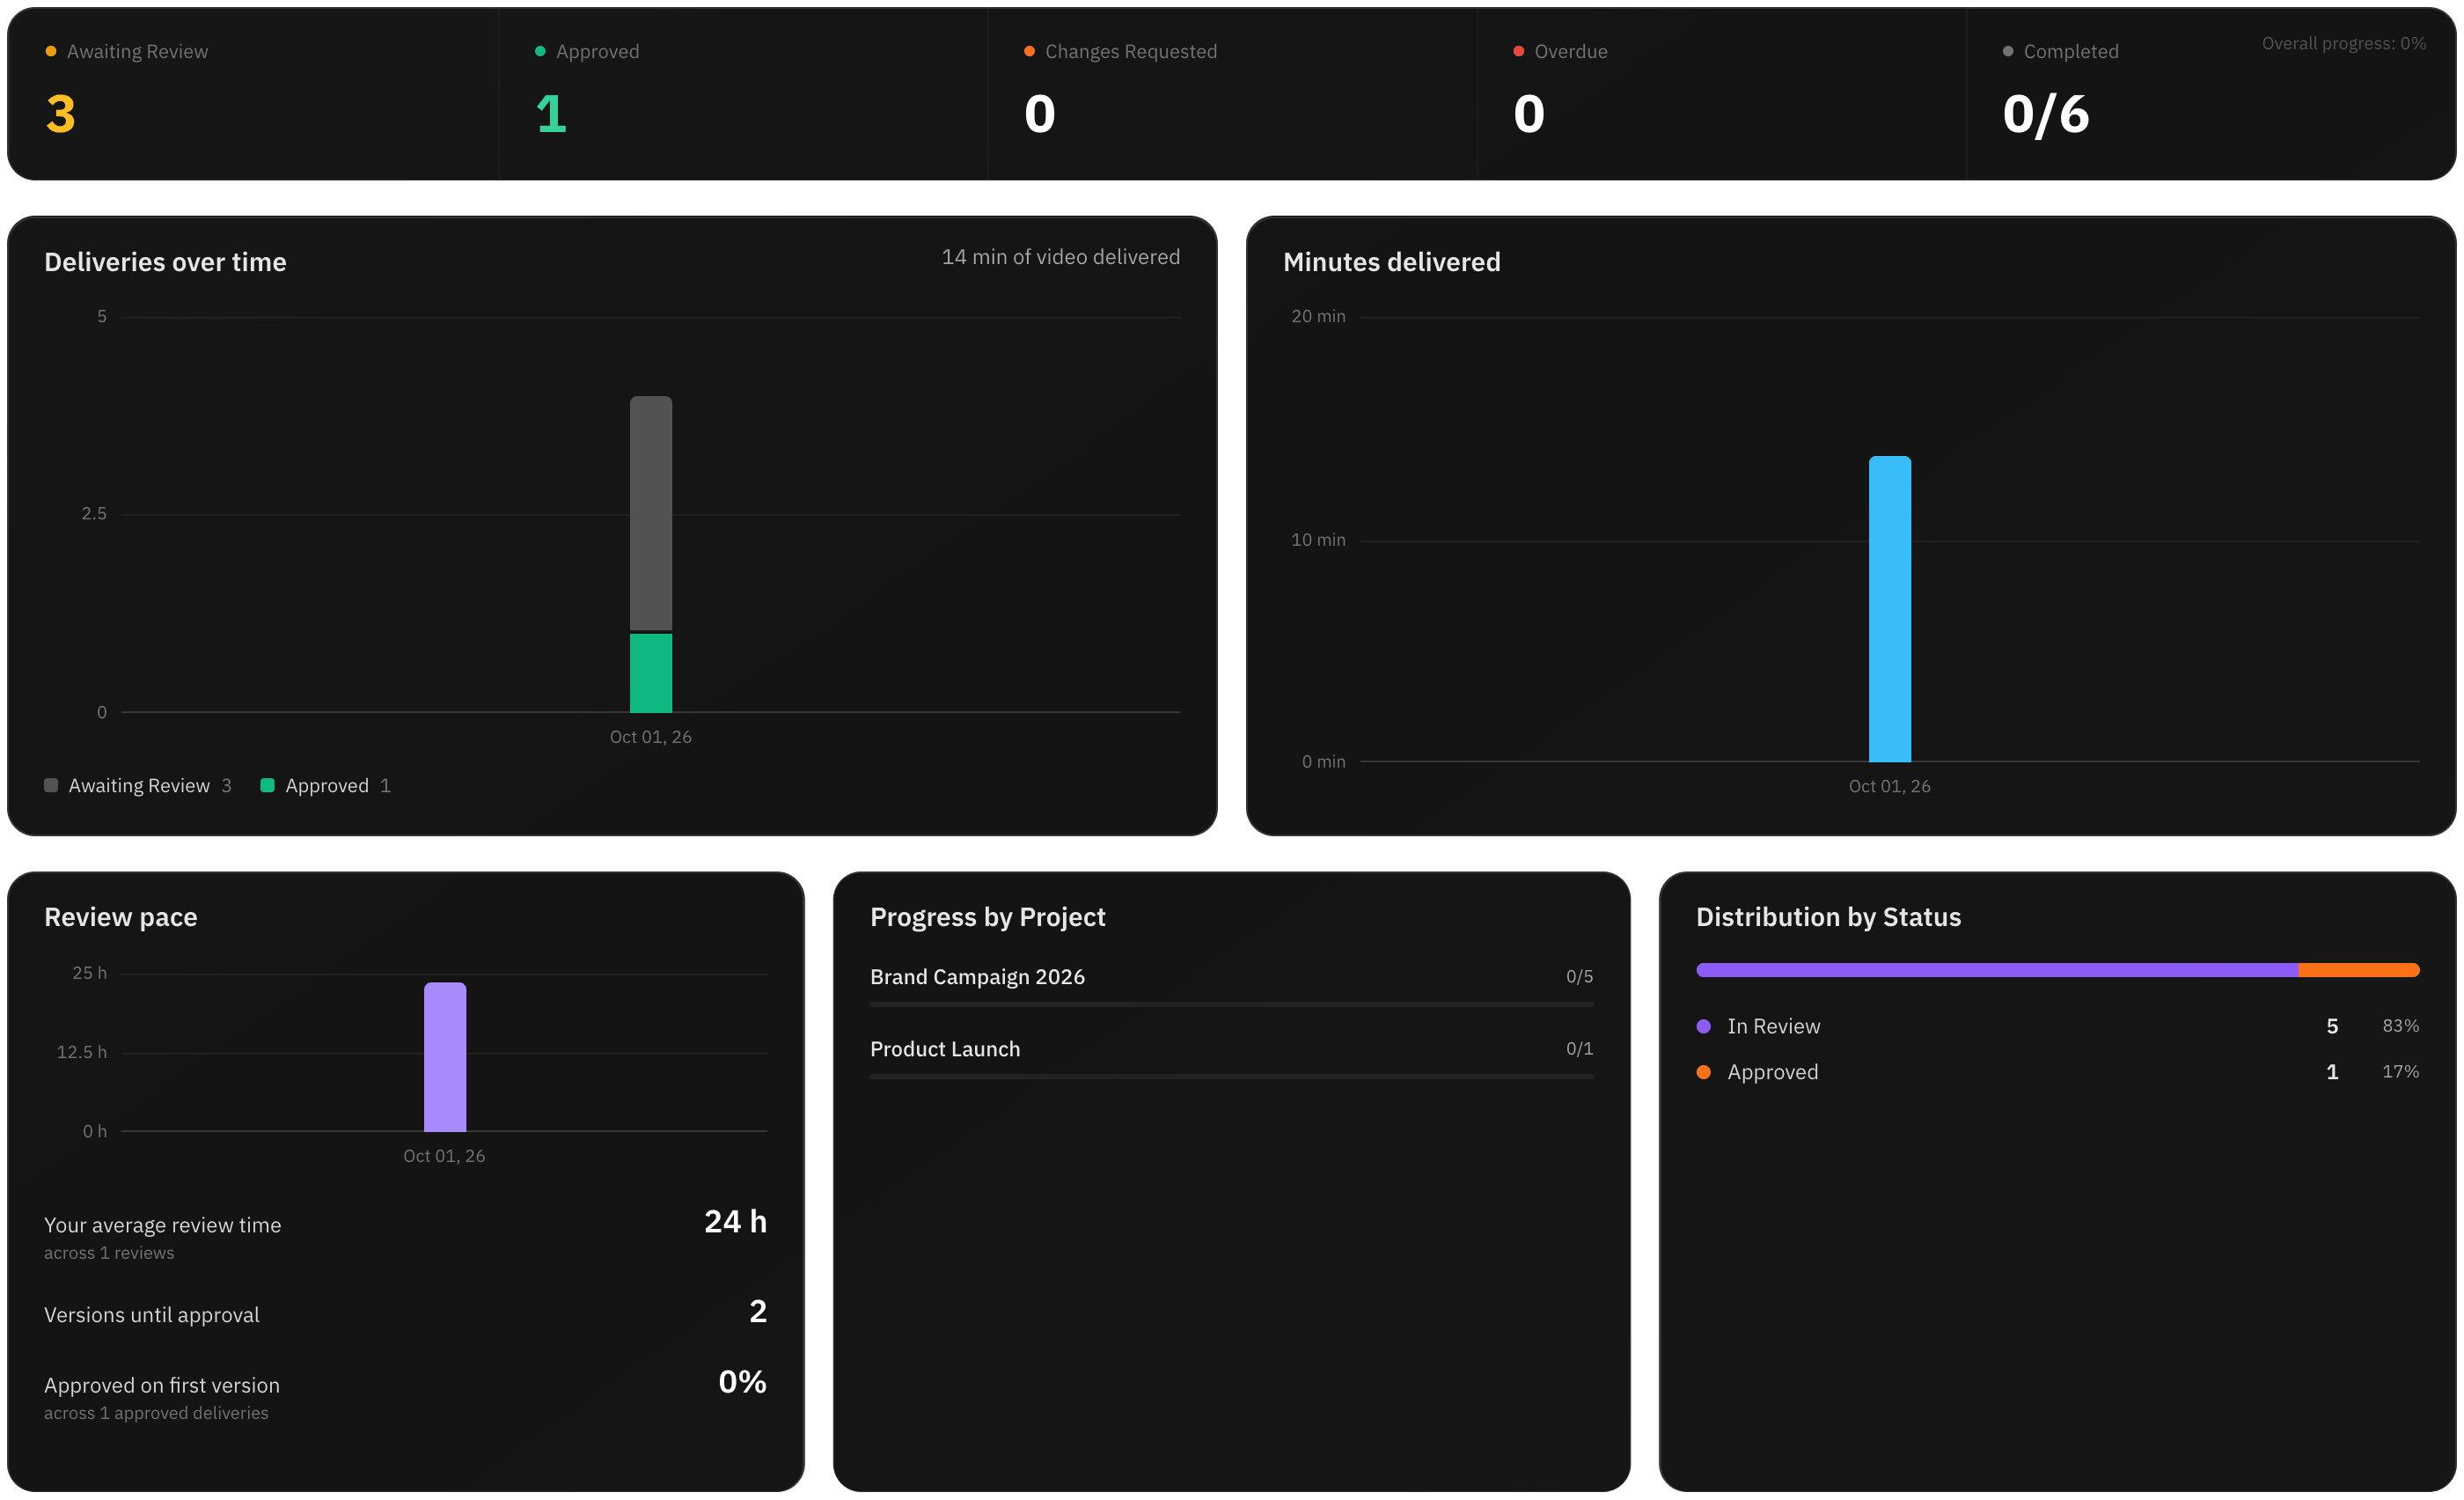Click the Distribution by Status heading
The image size is (2464, 1500).
[1829, 917]
